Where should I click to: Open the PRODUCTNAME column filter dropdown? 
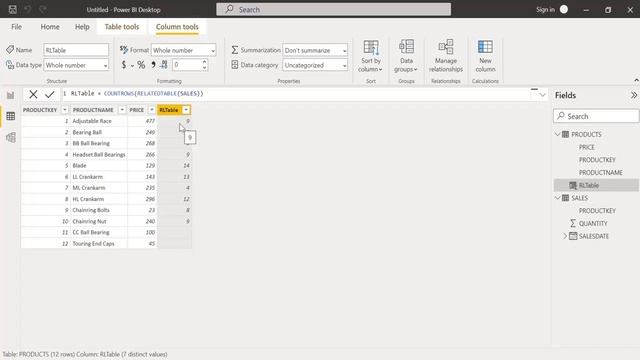pyautogui.click(x=122, y=110)
